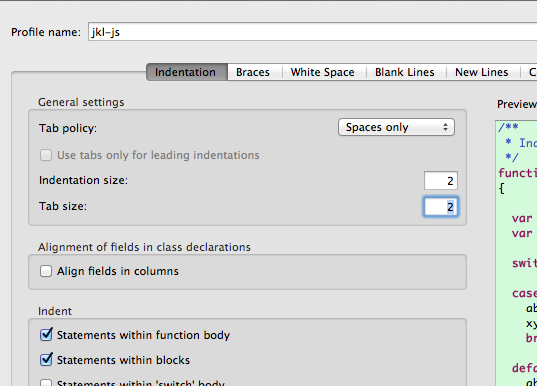Click the 'function' keyword in preview
The height and width of the screenshot is (386, 537).
[517, 173]
